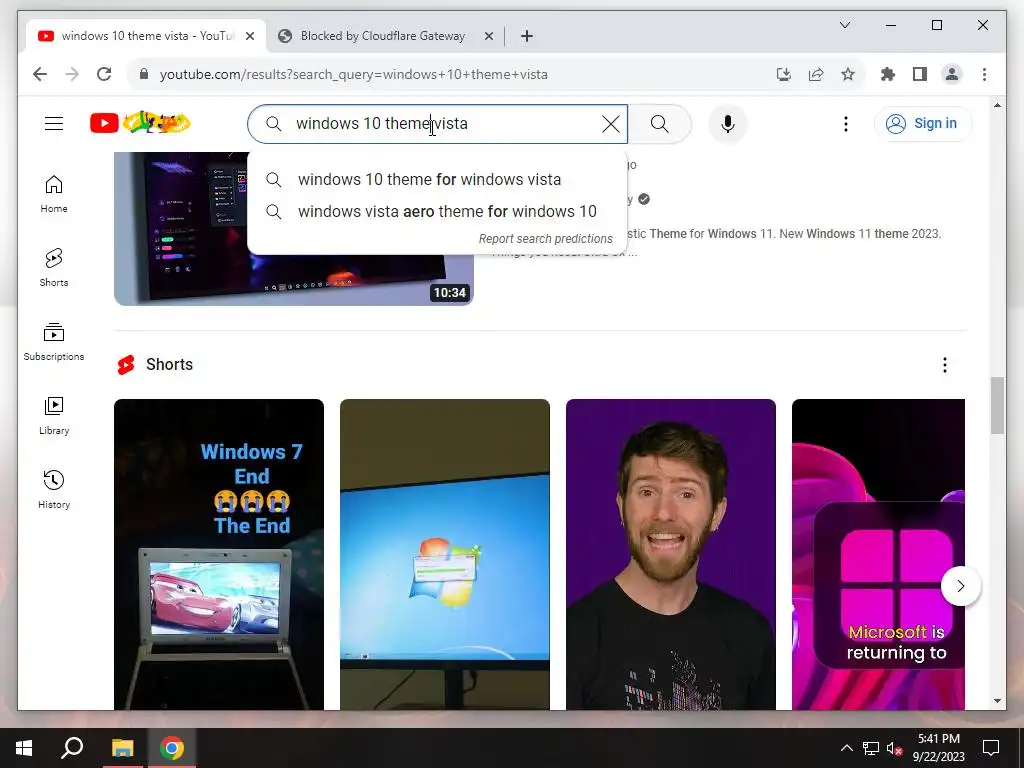Switch to 'Blocked by Cloudflare Gateway' tab
The width and height of the screenshot is (1024, 768).
pyautogui.click(x=383, y=36)
